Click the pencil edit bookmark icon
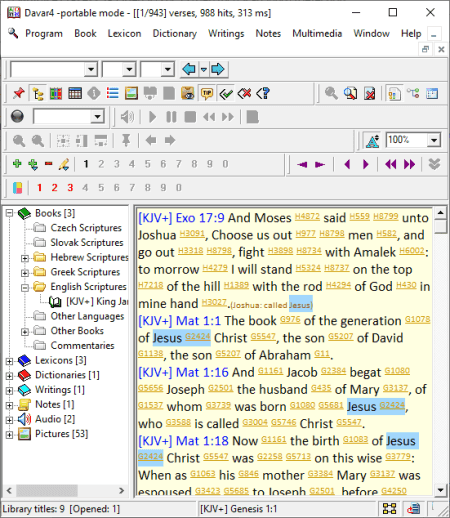The height and width of the screenshot is (518, 450). tap(64, 164)
